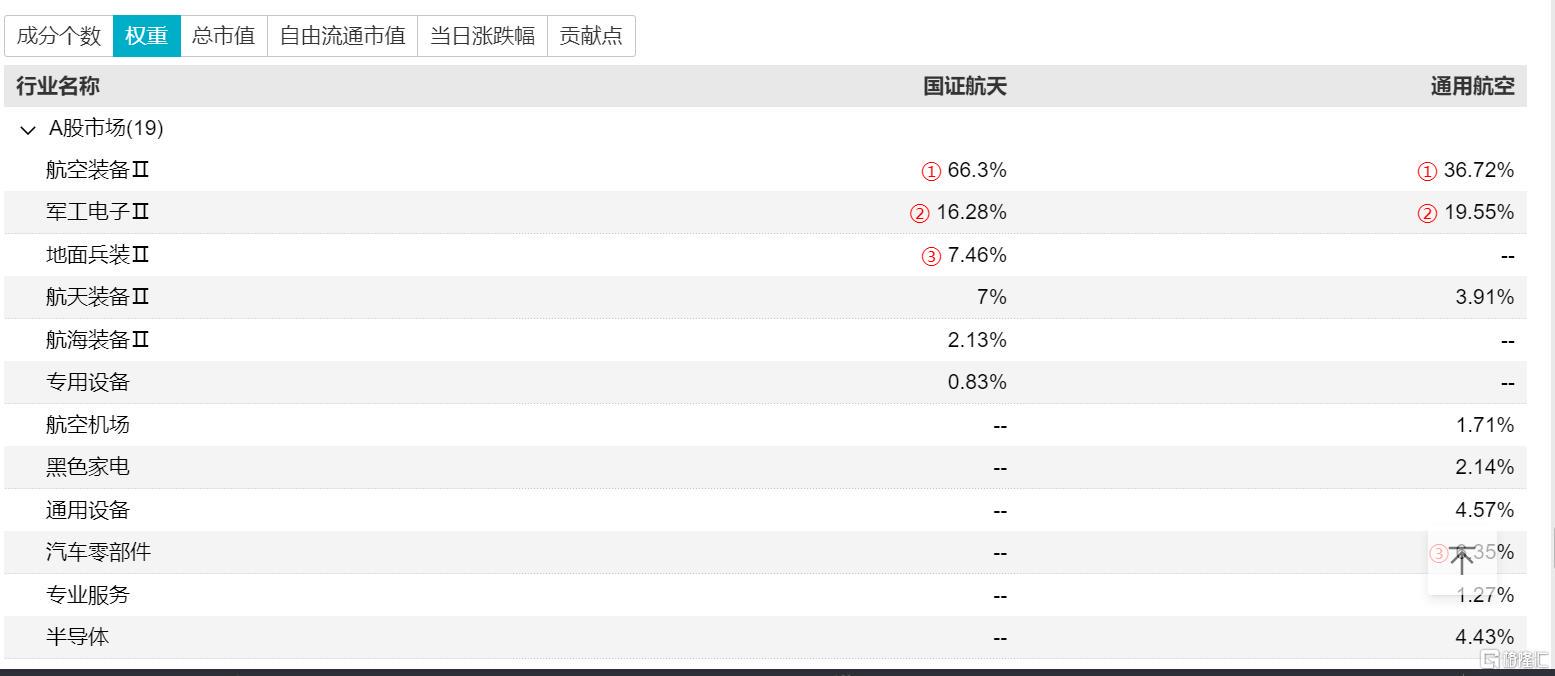Collapse the A股市场(19) group
Screen dimensions: 1555x676
coord(28,129)
